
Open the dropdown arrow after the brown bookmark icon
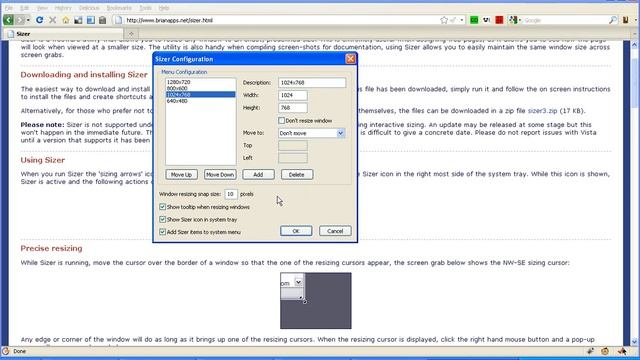tap(635, 20)
